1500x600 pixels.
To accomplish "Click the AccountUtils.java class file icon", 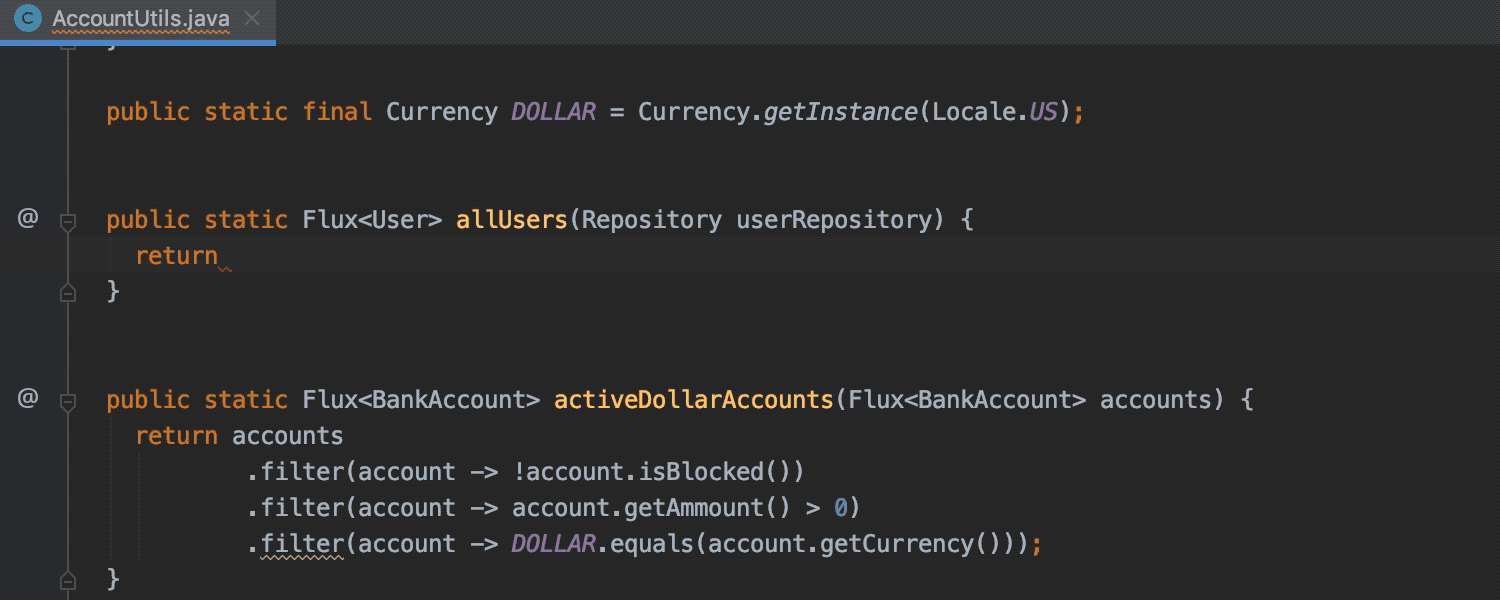I will 27,18.
